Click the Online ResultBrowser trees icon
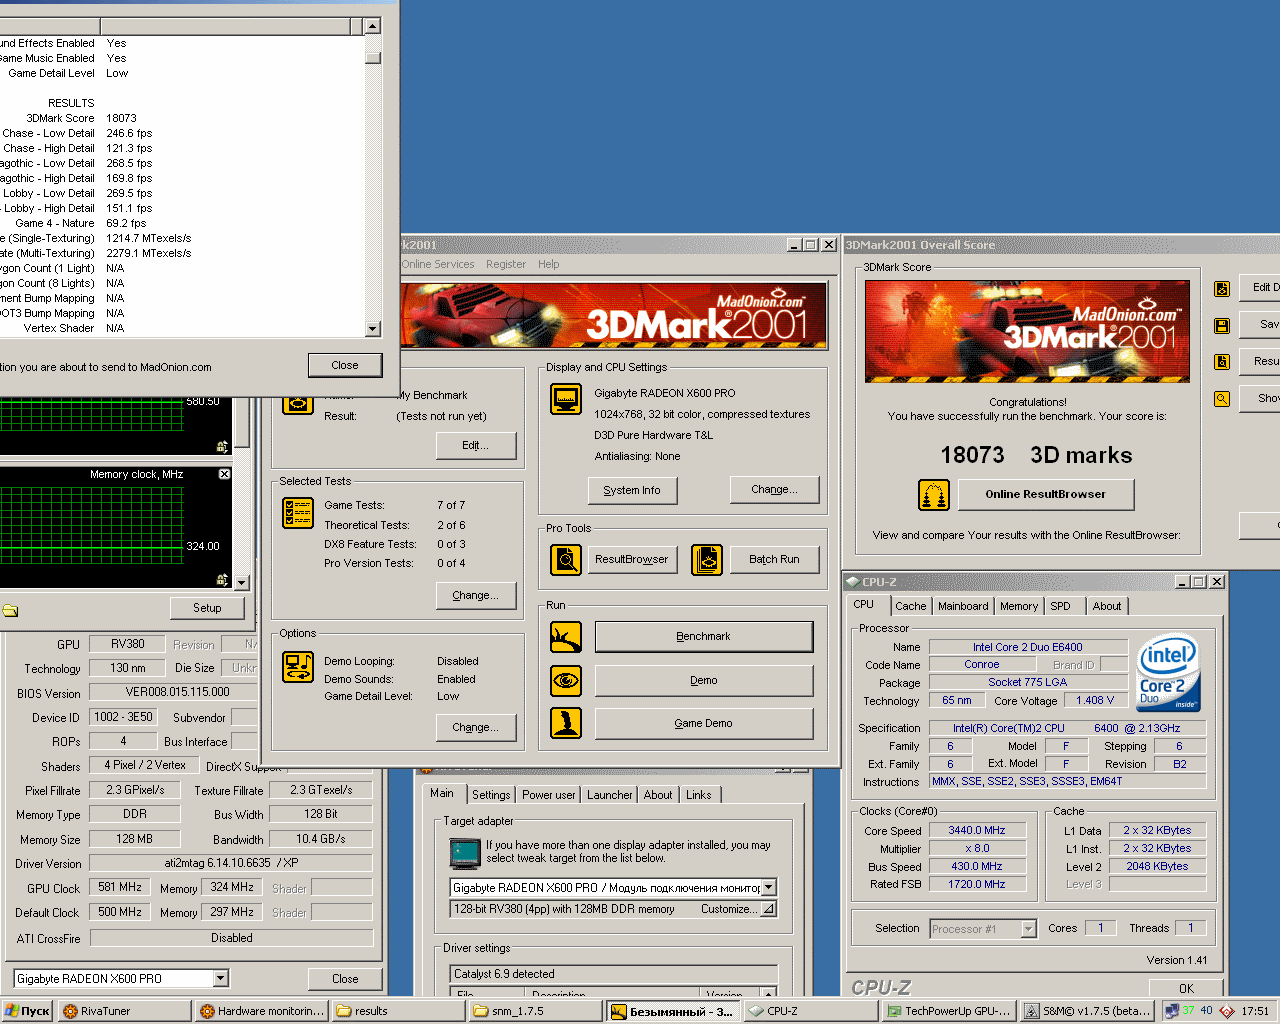The height and width of the screenshot is (1024, 1280). coord(934,495)
